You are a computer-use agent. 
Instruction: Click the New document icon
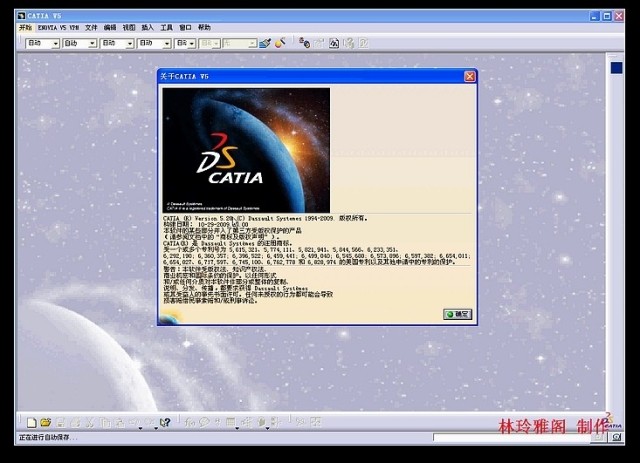(x=31, y=422)
